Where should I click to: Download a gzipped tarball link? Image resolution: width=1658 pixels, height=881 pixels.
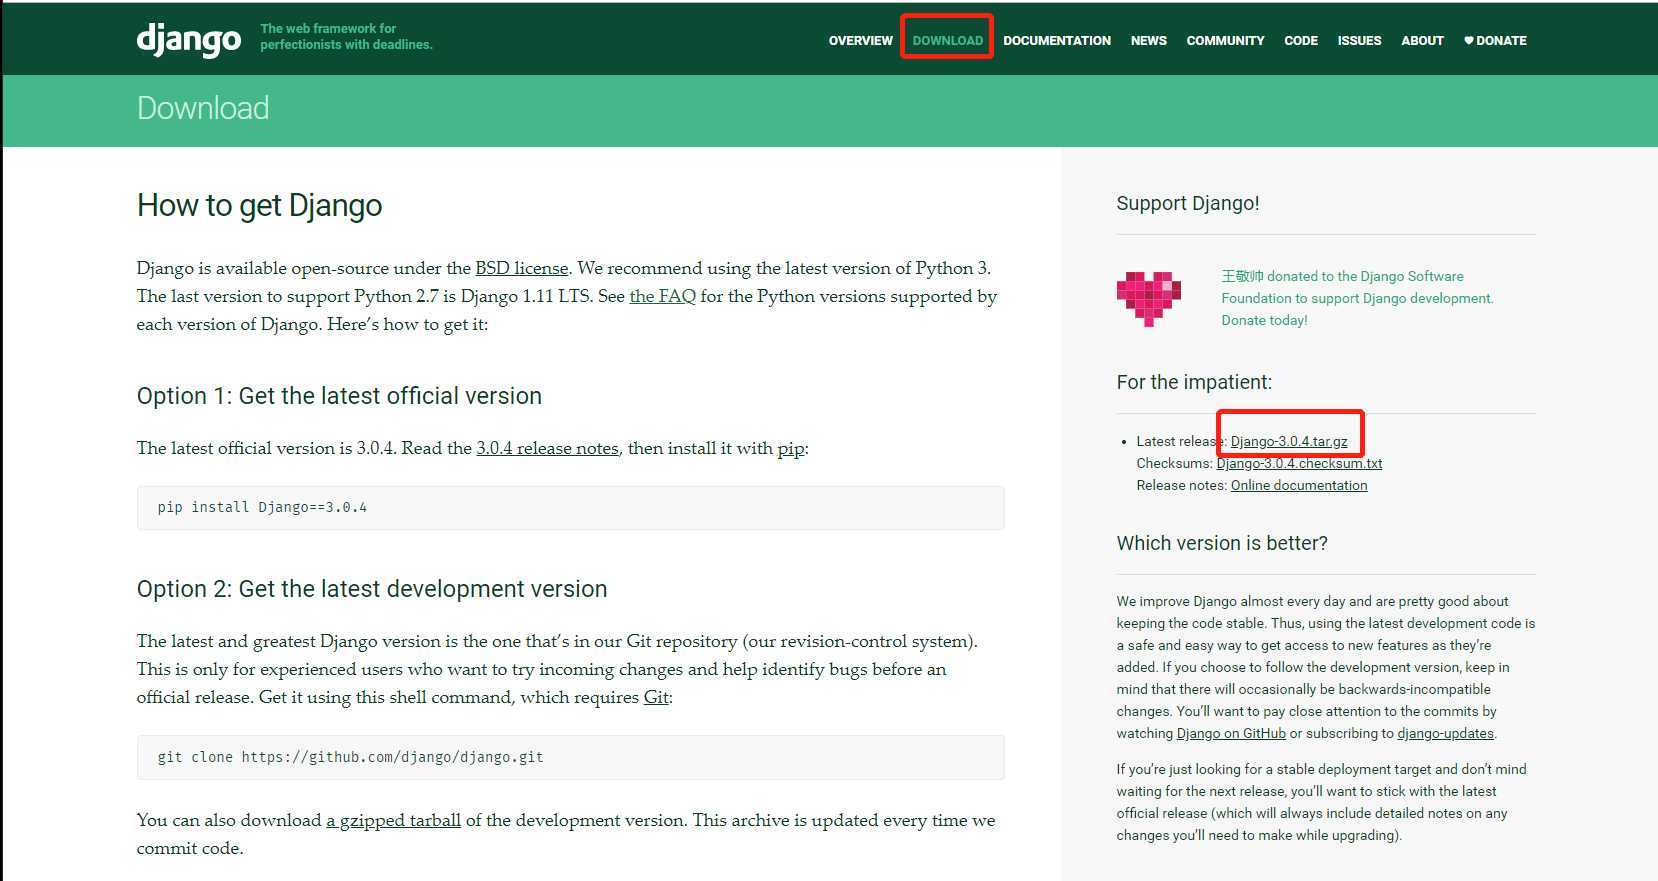click(x=393, y=820)
